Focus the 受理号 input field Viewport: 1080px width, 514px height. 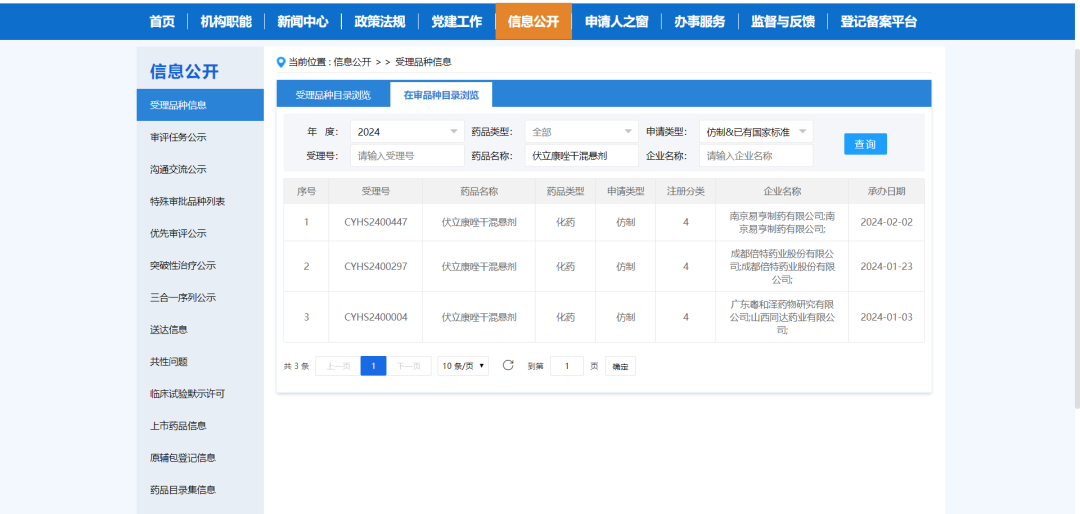406,156
